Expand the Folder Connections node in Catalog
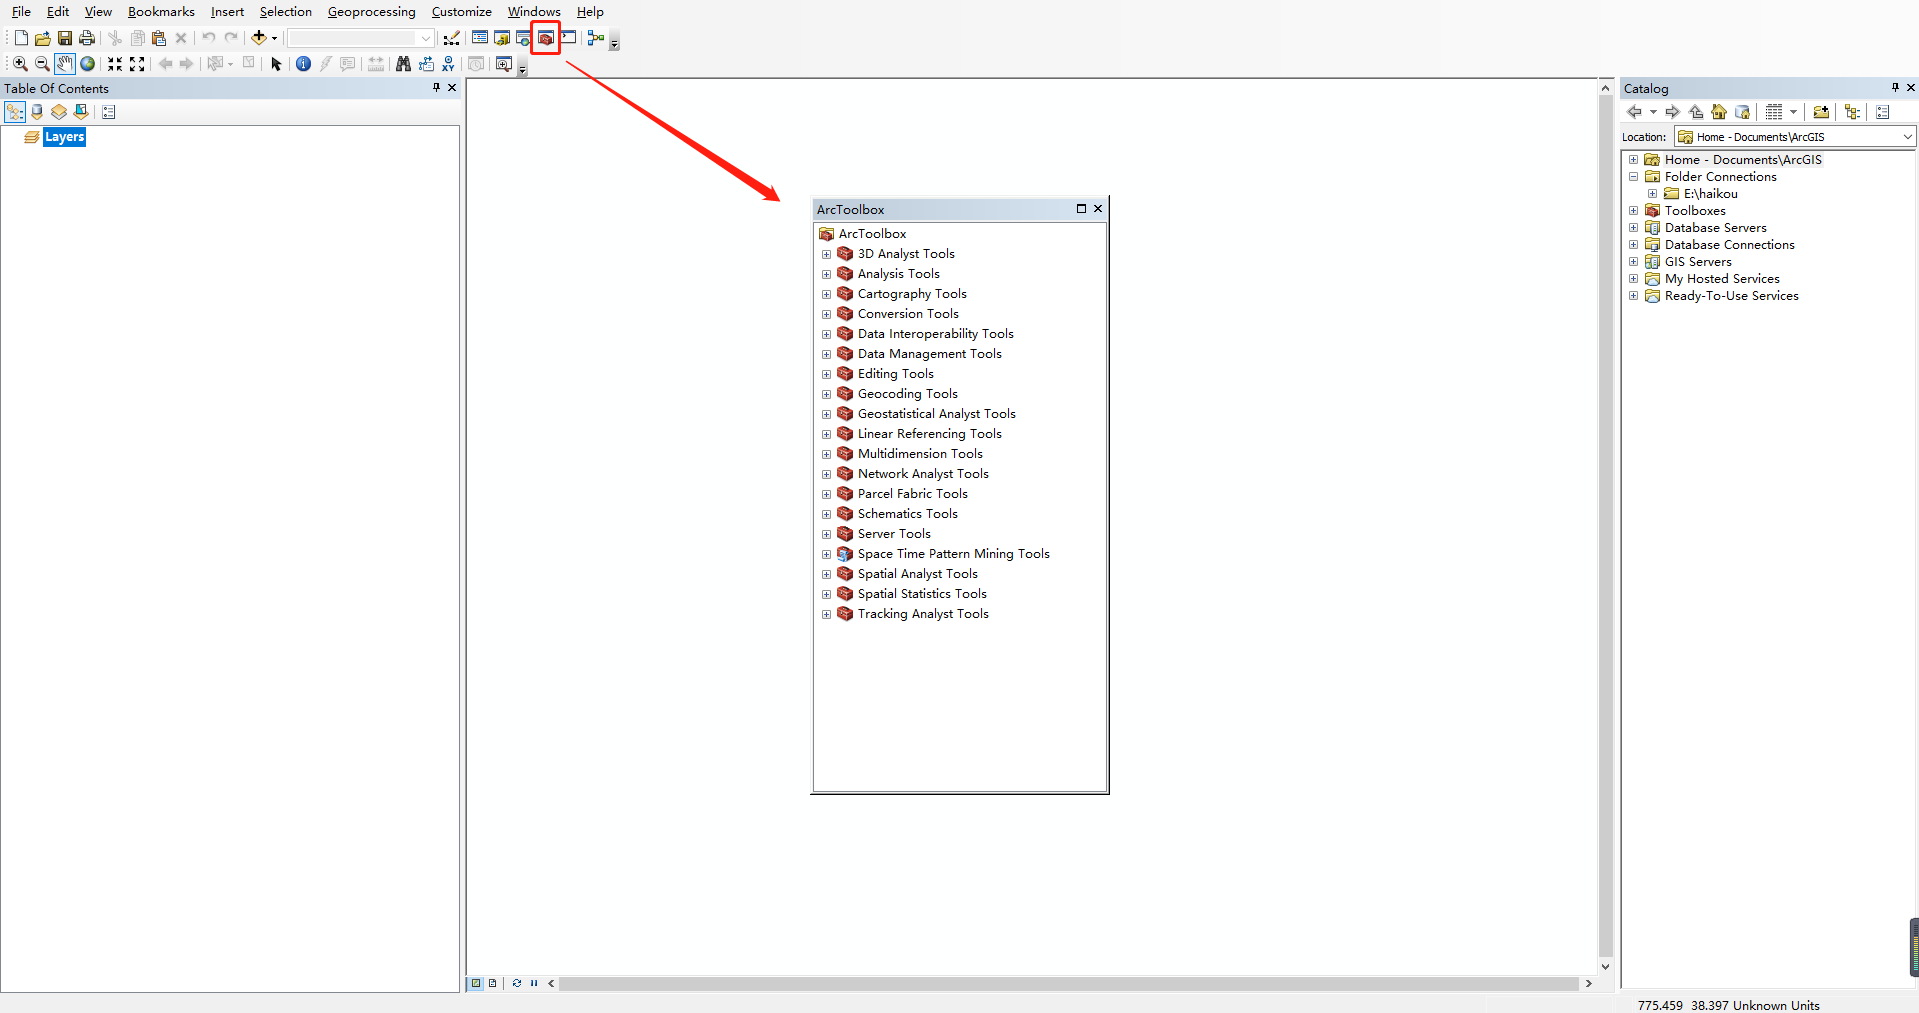The width and height of the screenshot is (1919, 1013). (1634, 176)
